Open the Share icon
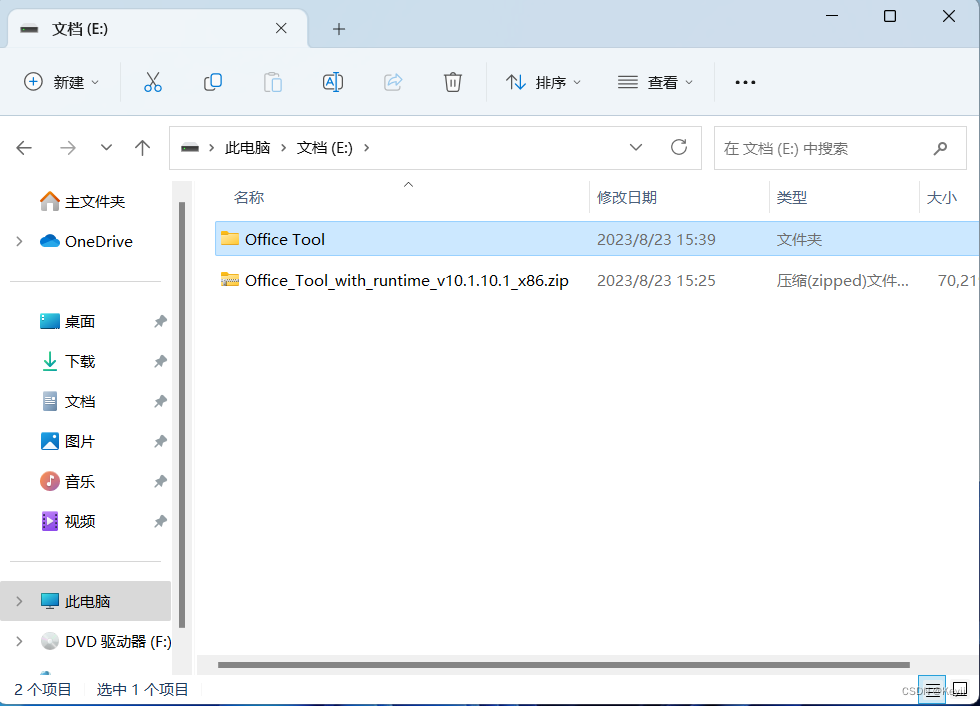Image resolution: width=980 pixels, height=706 pixels. (x=392, y=82)
